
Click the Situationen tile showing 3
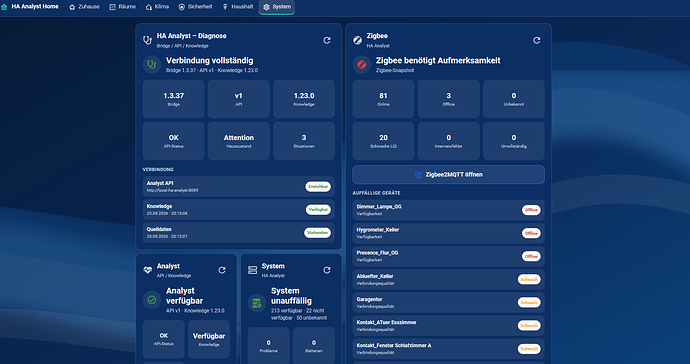coord(304,141)
